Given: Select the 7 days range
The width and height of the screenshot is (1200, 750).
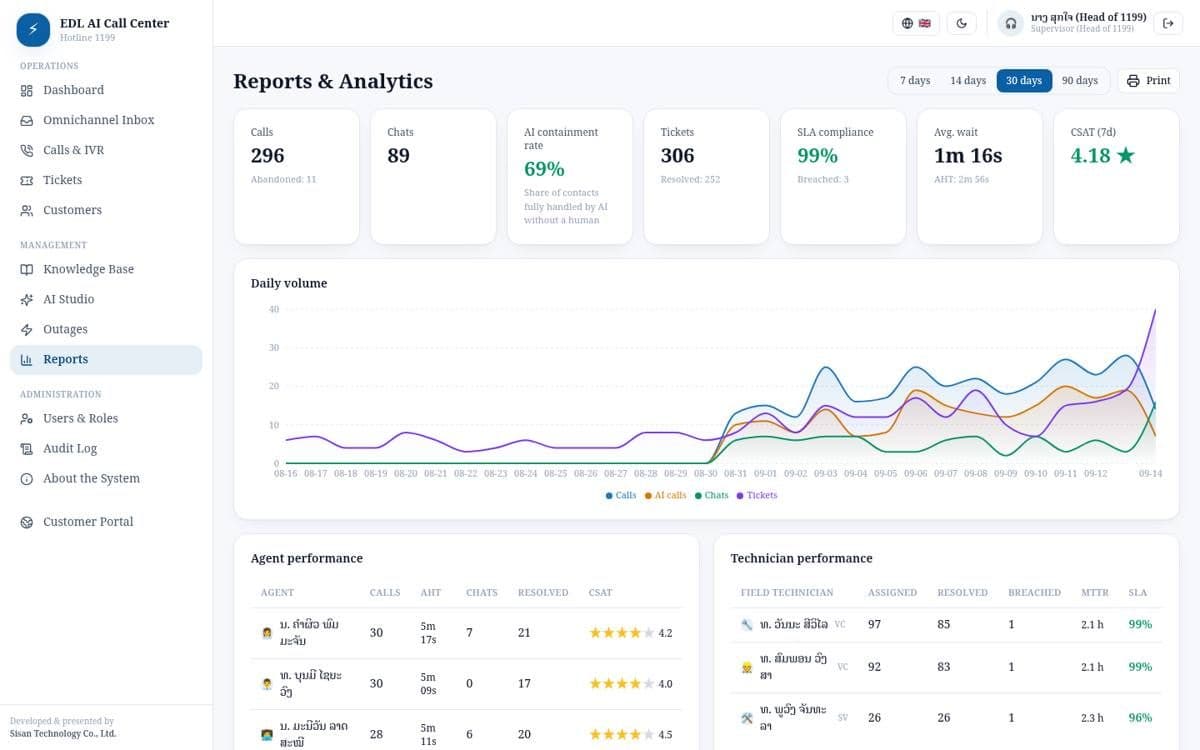Looking at the screenshot, I should click(x=914, y=80).
